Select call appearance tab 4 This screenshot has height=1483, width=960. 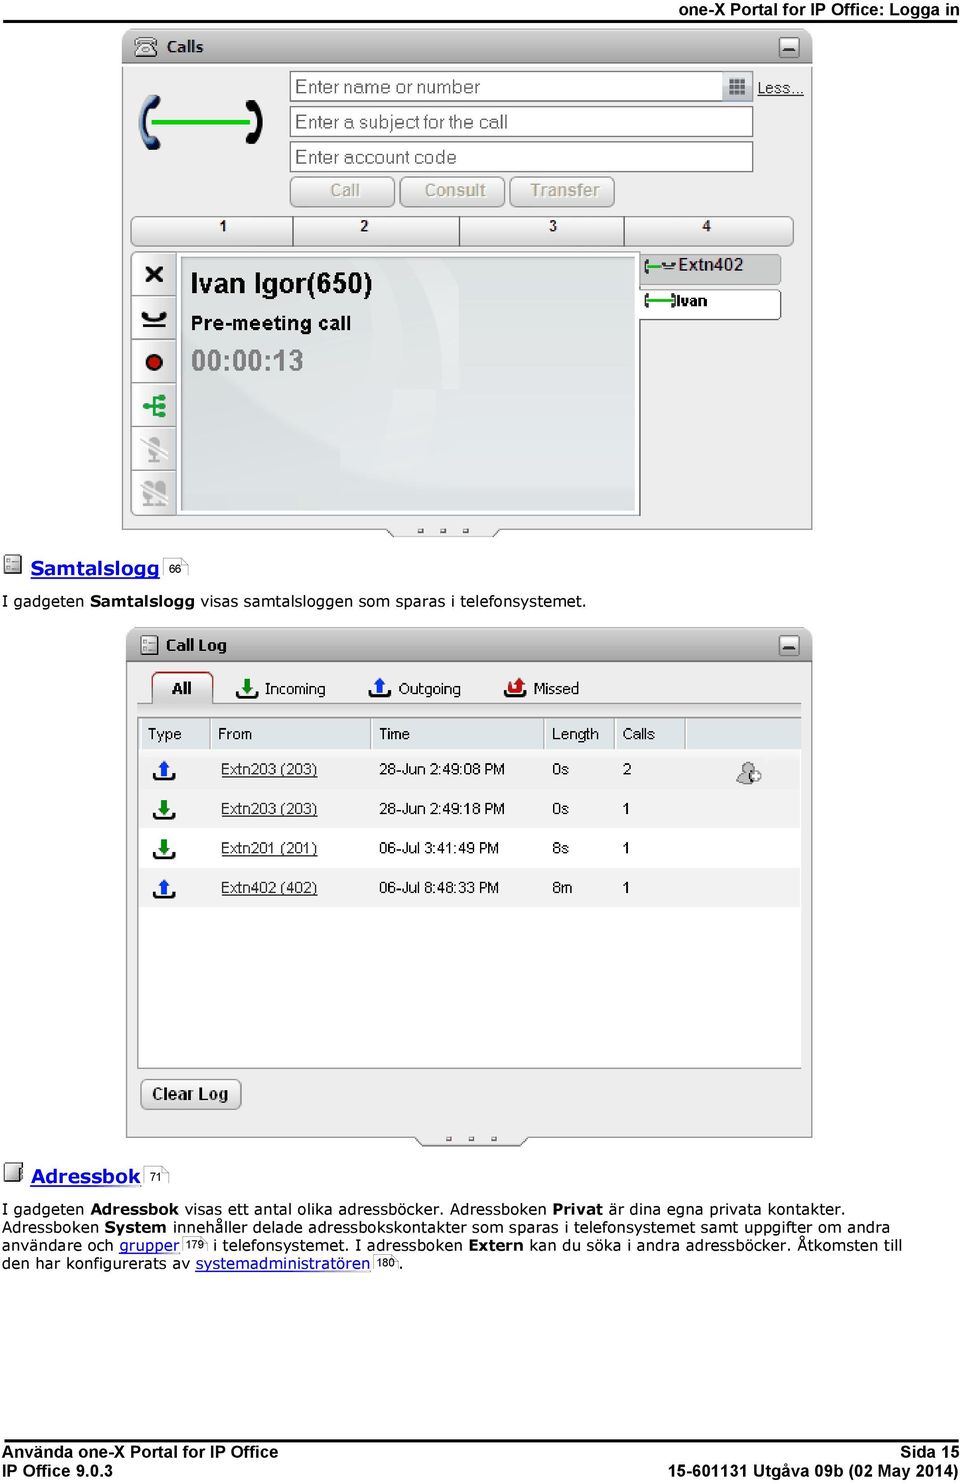click(x=709, y=230)
